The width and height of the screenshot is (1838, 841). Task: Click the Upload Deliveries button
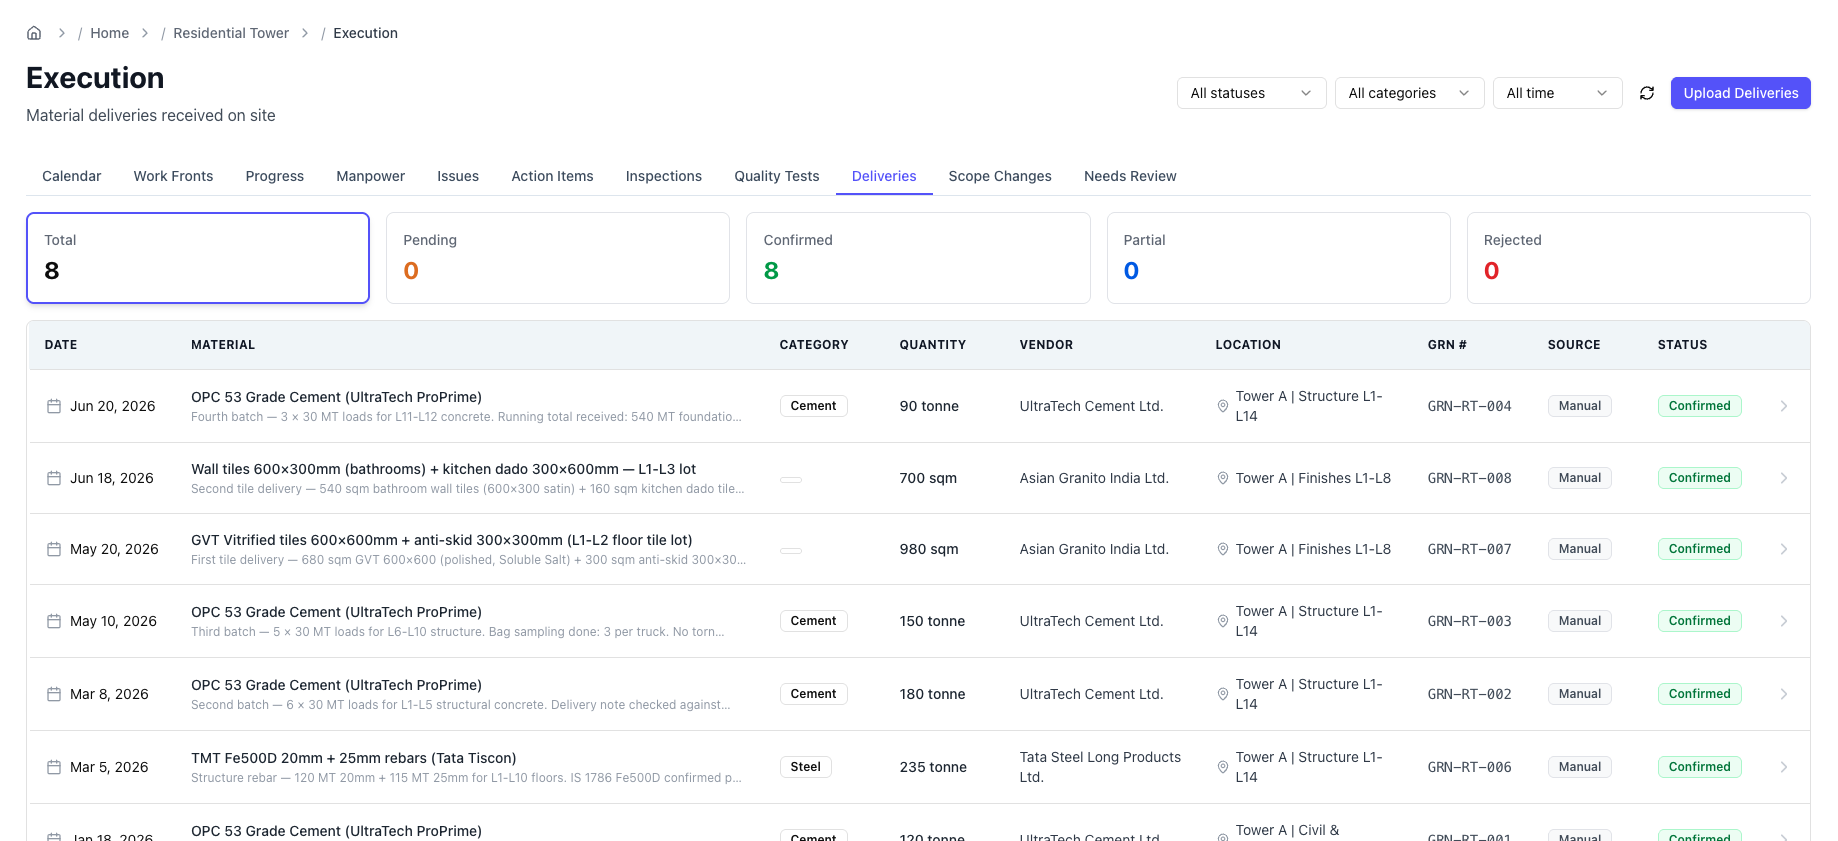(1741, 93)
